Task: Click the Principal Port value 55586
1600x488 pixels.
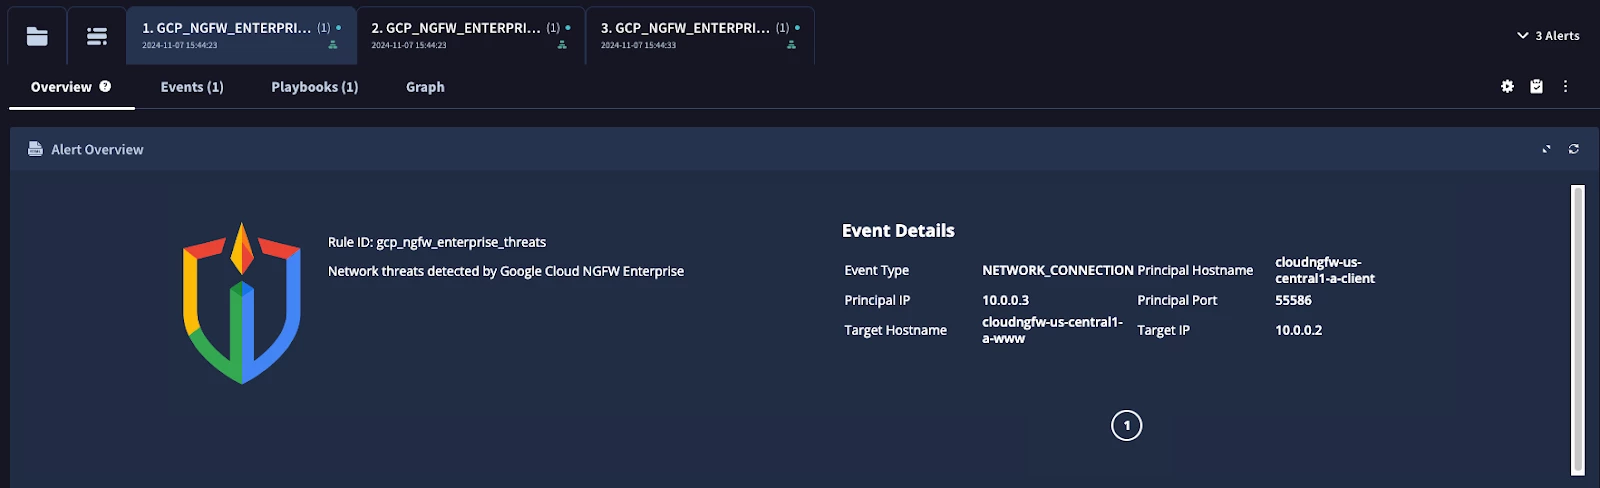Action: pos(1293,300)
